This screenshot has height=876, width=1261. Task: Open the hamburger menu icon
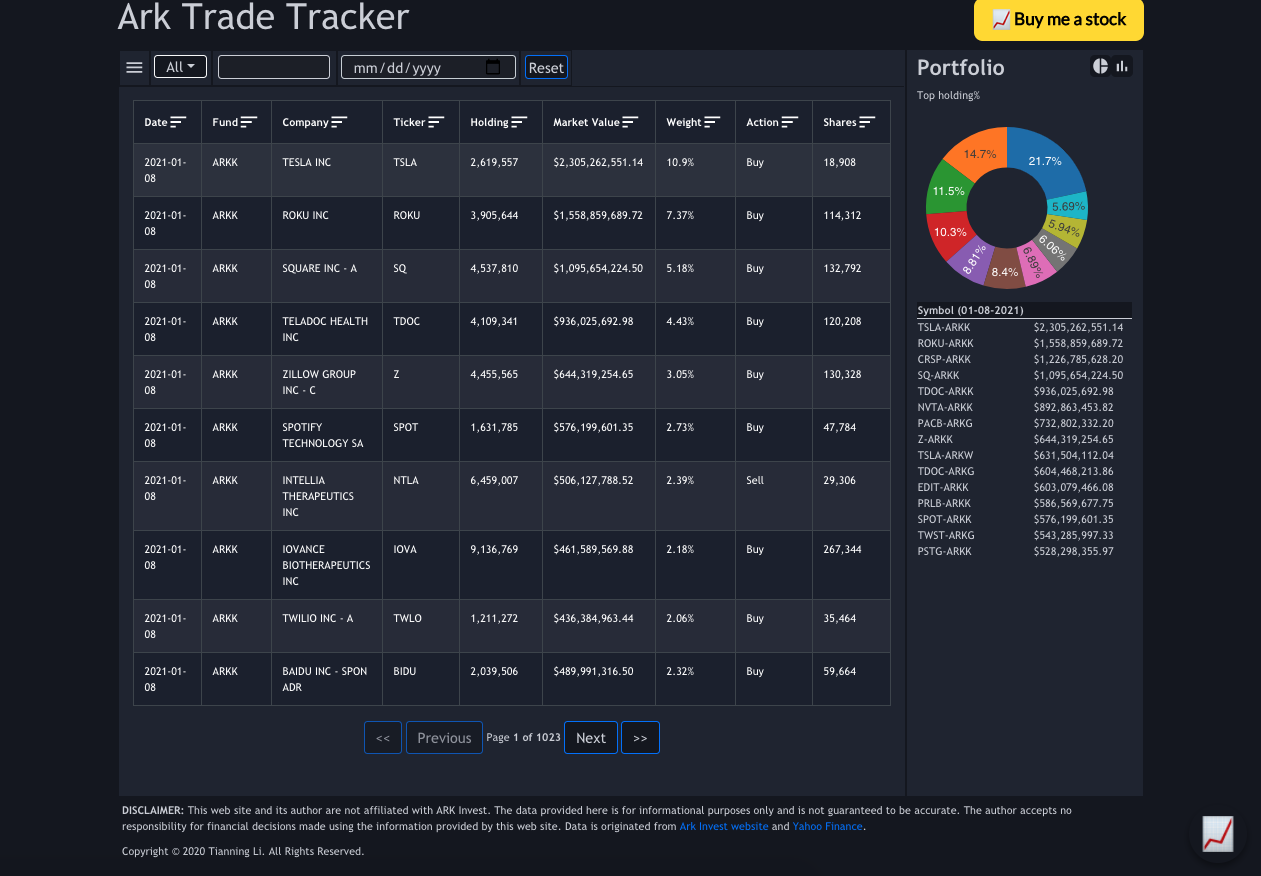pos(134,68)
